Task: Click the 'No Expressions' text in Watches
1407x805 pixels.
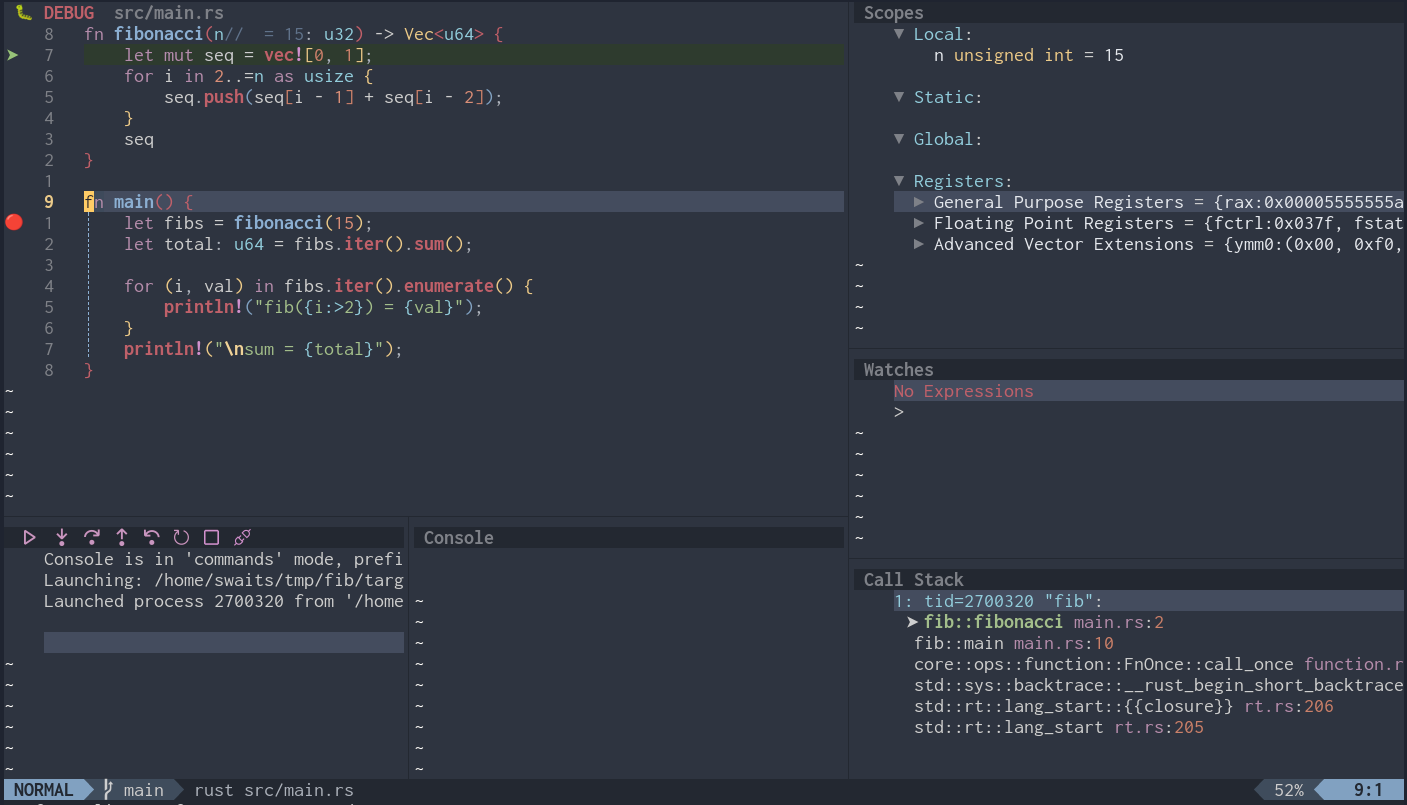Action: [x=964, y=391]
